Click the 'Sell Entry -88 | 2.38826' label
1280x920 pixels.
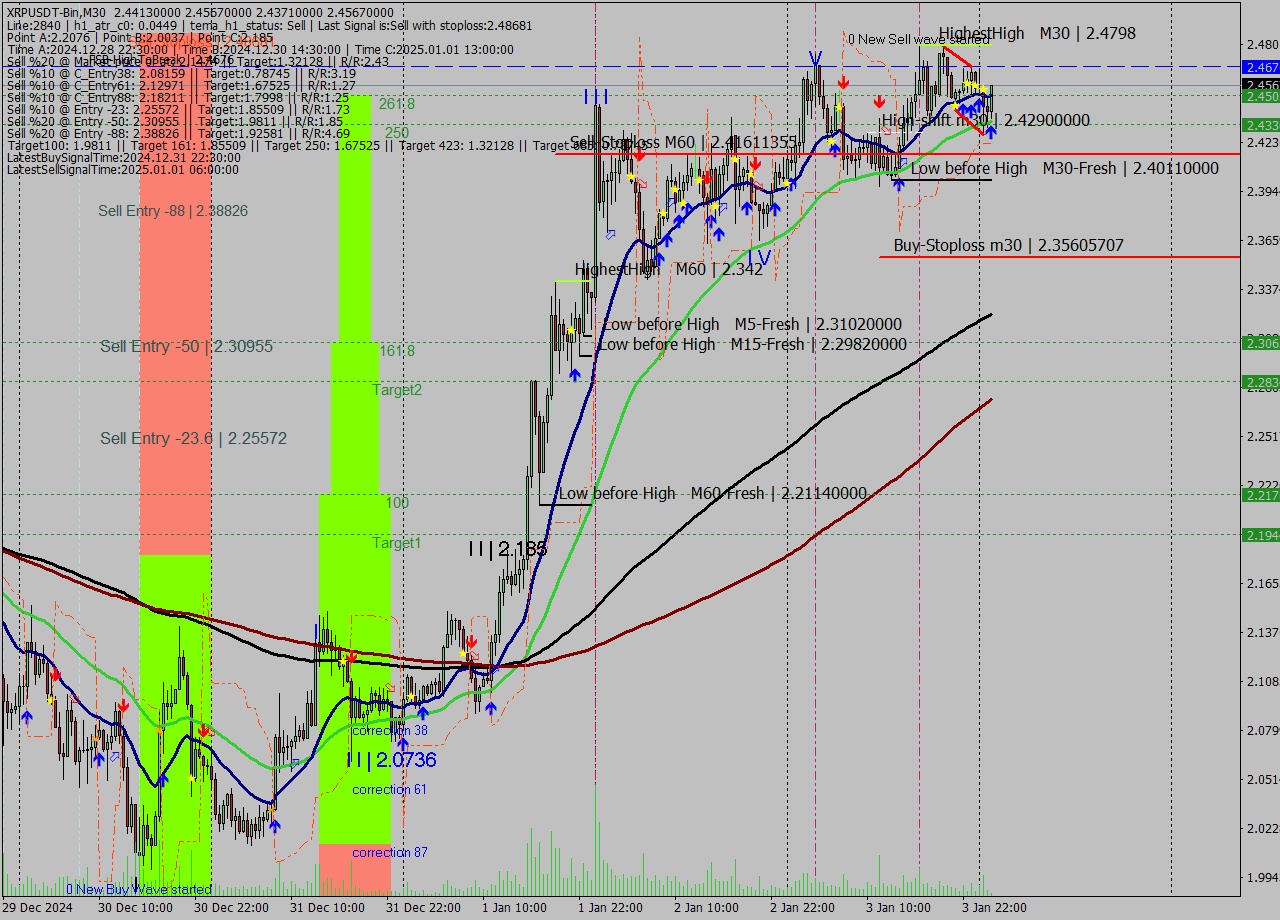coord(173,211)
